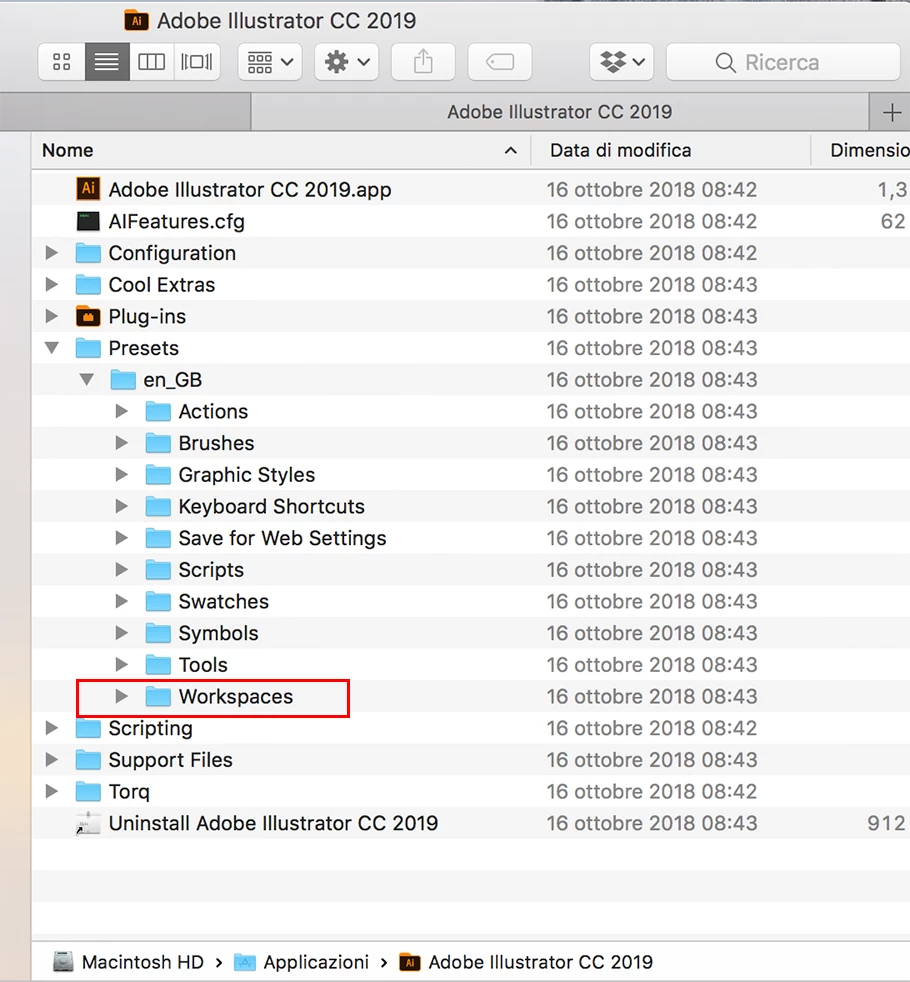Expand the Actions folder

(122, 411)
